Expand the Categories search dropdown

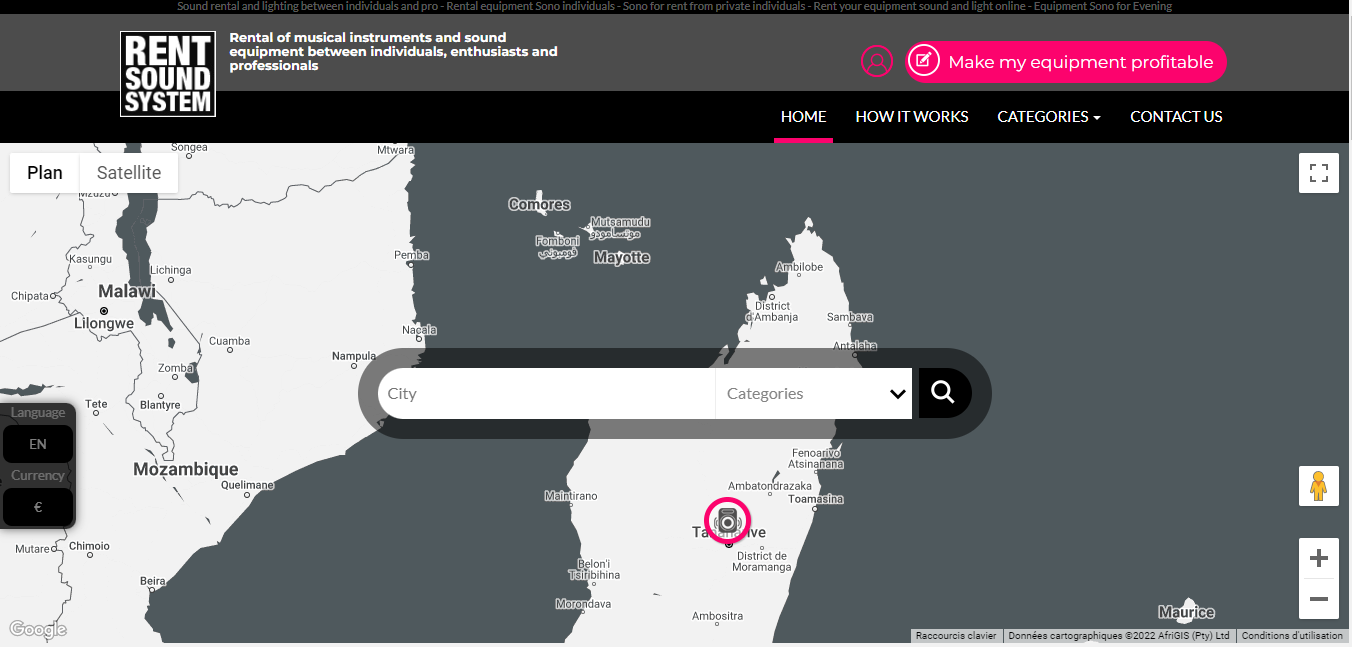tap(814, 394)
